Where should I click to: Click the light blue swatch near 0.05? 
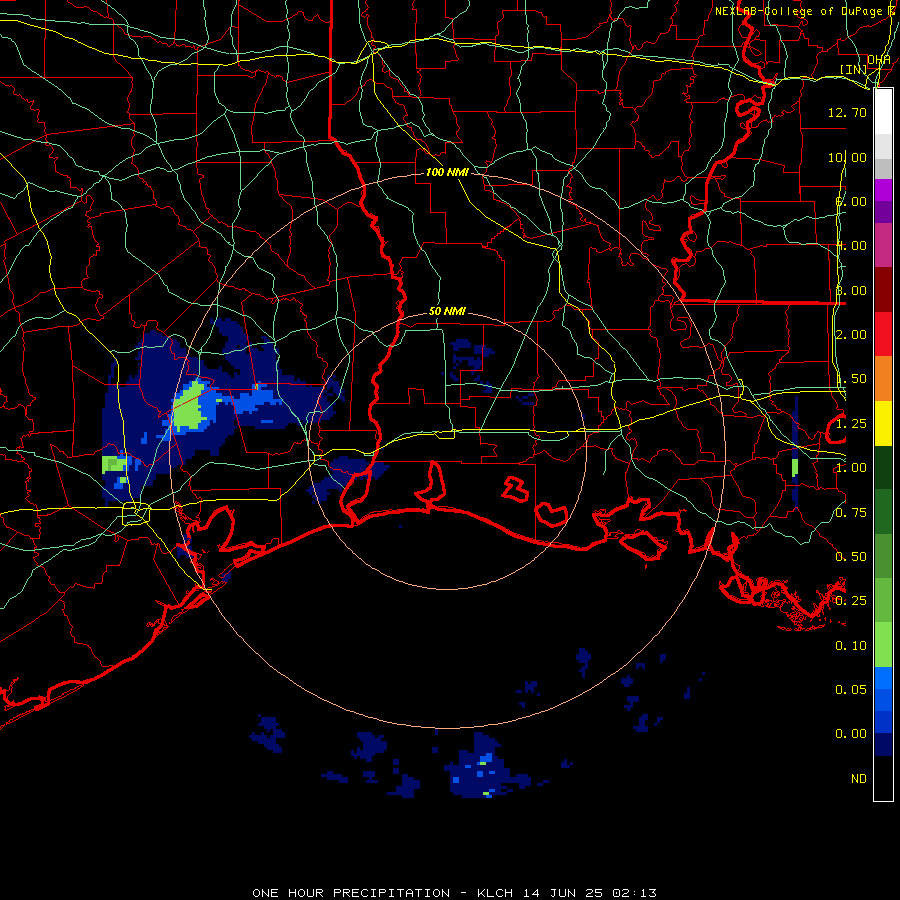click(x=883, y=677)
